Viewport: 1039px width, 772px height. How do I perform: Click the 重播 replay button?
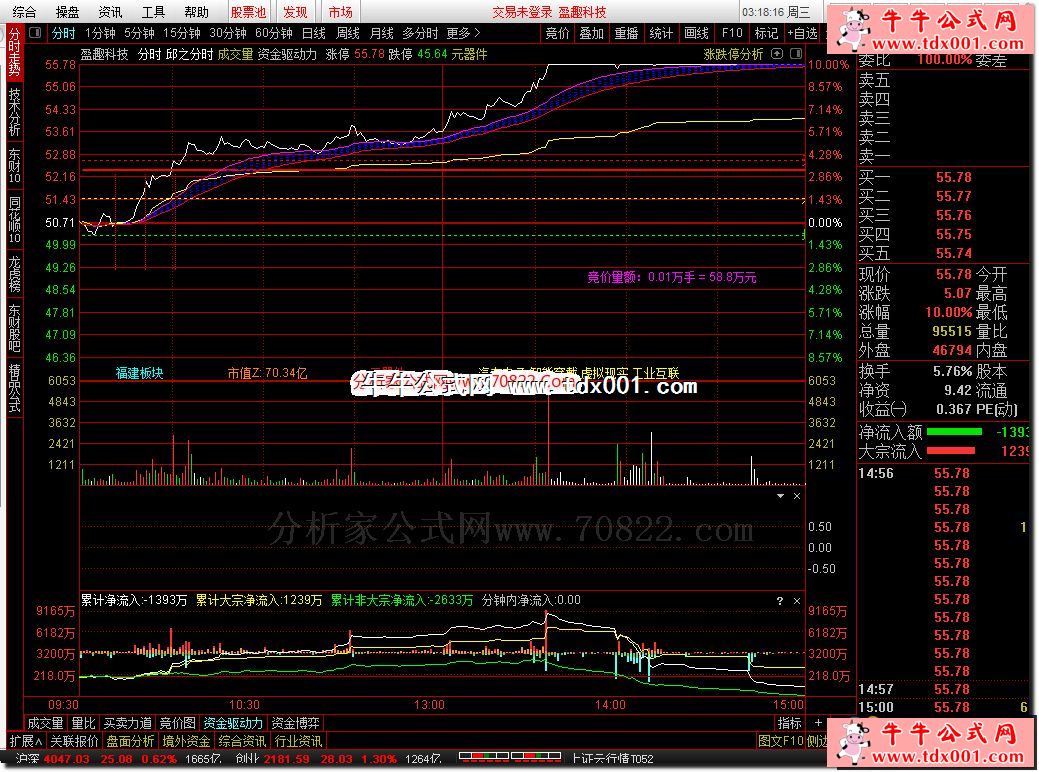click(x=626, y=32)
